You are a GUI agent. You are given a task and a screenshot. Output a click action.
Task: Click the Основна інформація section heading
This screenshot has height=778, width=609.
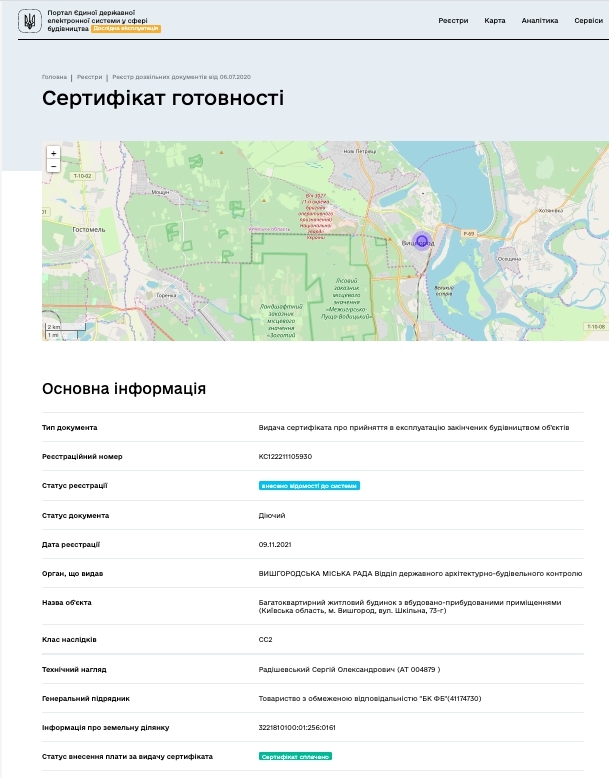click(124, 389)
